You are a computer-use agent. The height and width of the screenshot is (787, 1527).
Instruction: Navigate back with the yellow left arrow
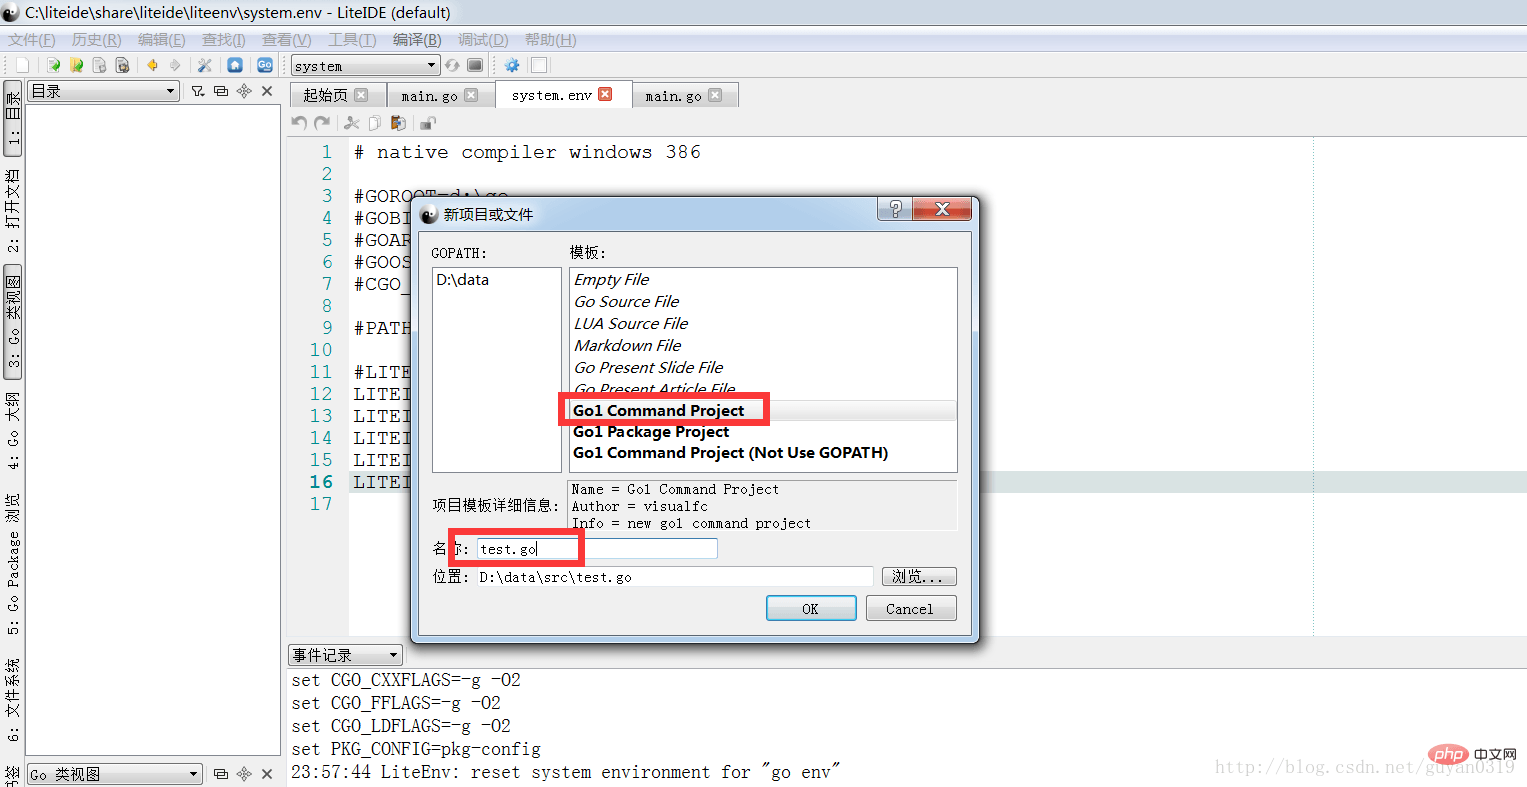(153, 65)
